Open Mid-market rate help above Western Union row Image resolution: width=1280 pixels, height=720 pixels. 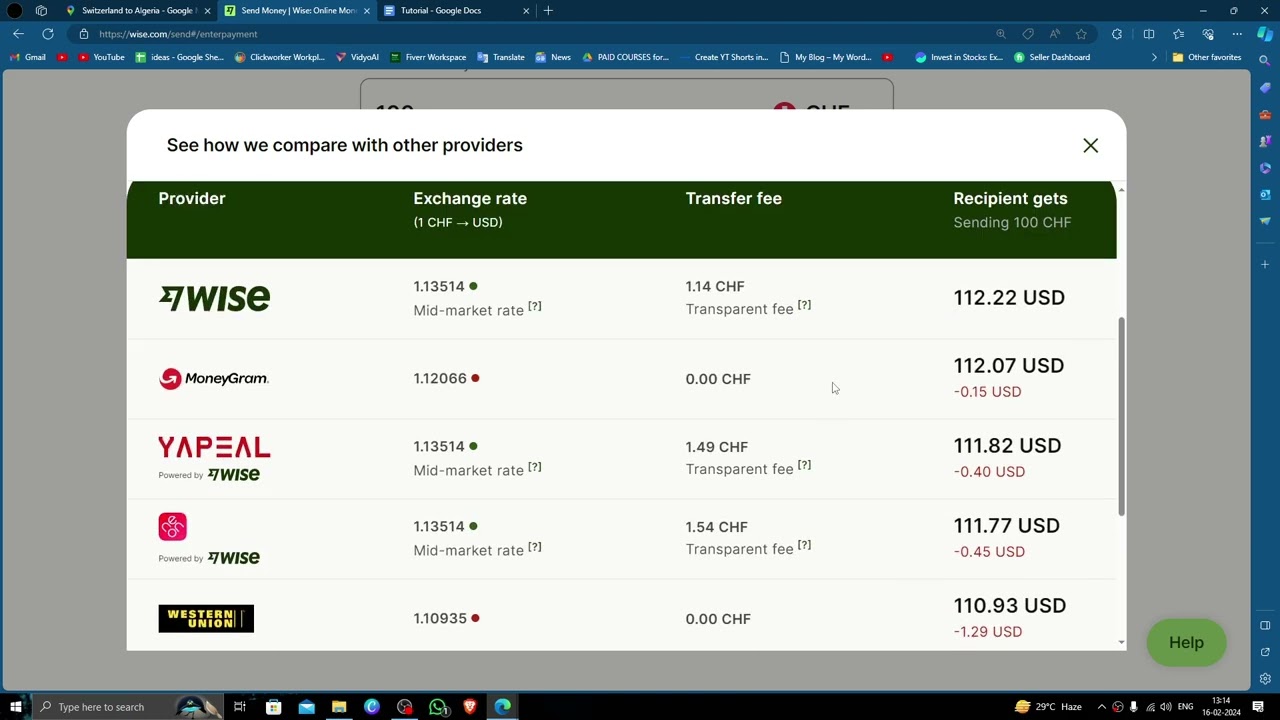(x=534, y=547)
